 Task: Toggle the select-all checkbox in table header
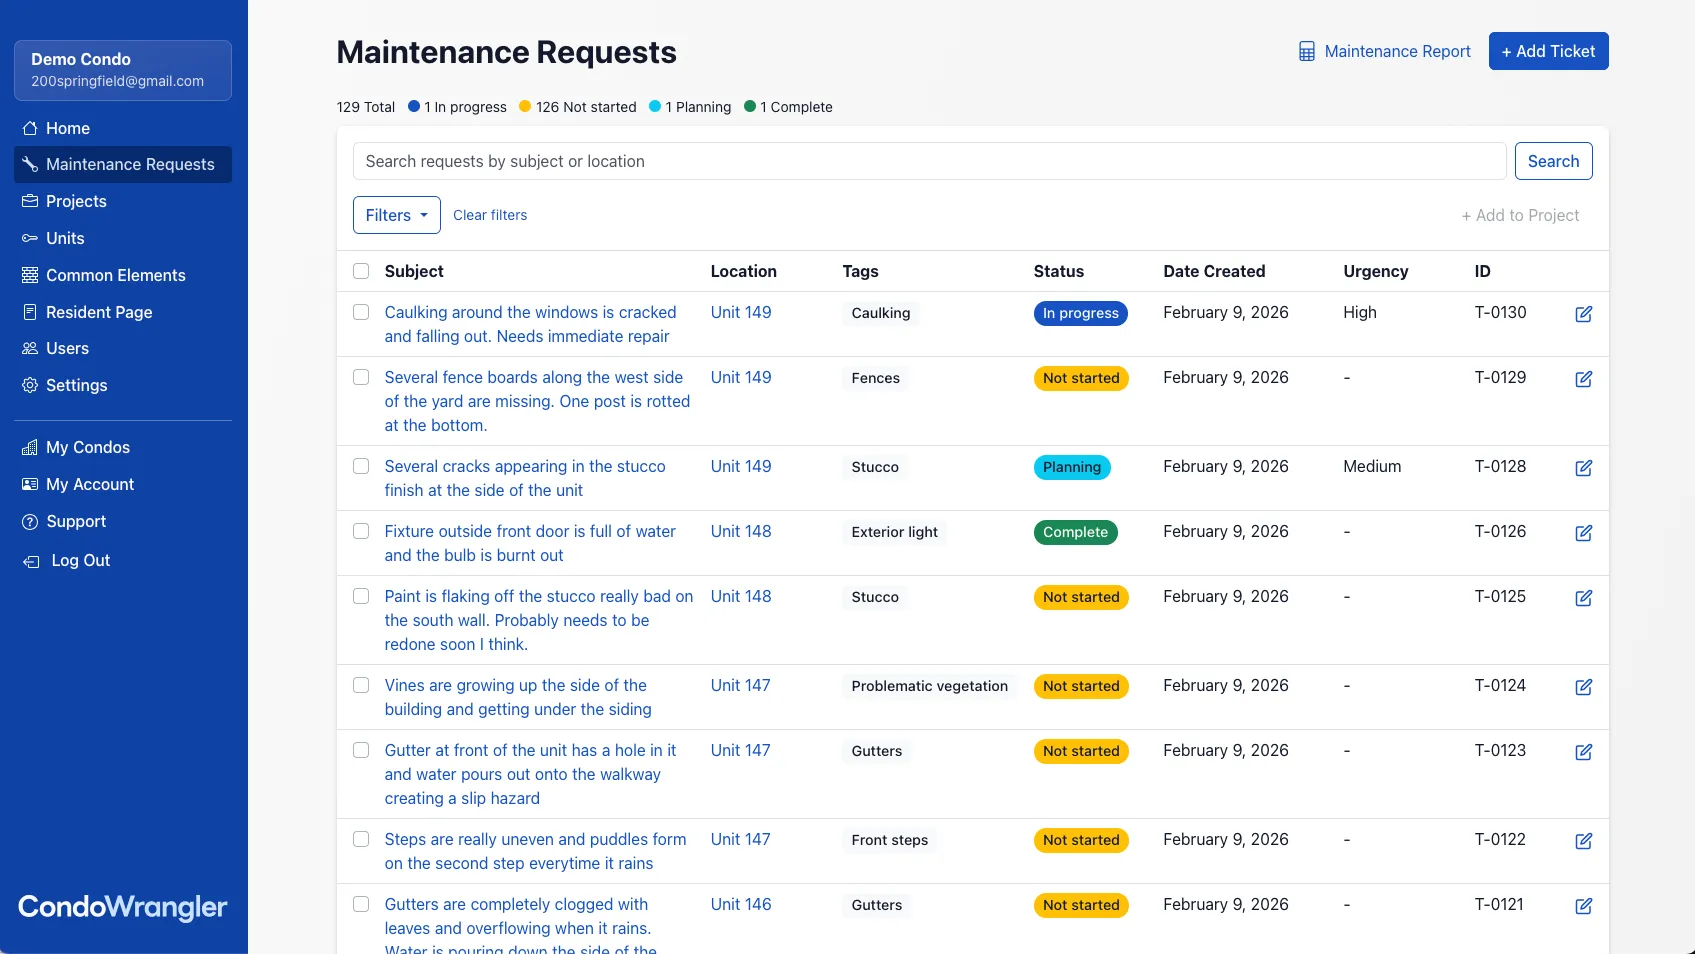[361, 271]
